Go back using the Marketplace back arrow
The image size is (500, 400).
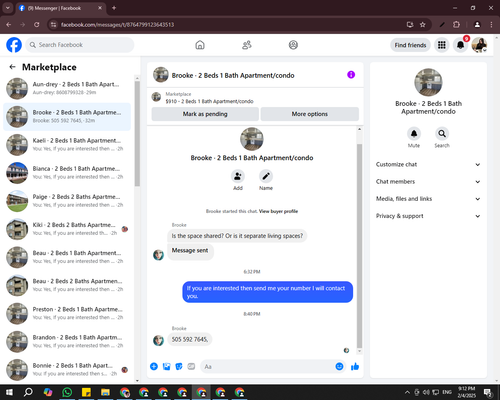12,67
